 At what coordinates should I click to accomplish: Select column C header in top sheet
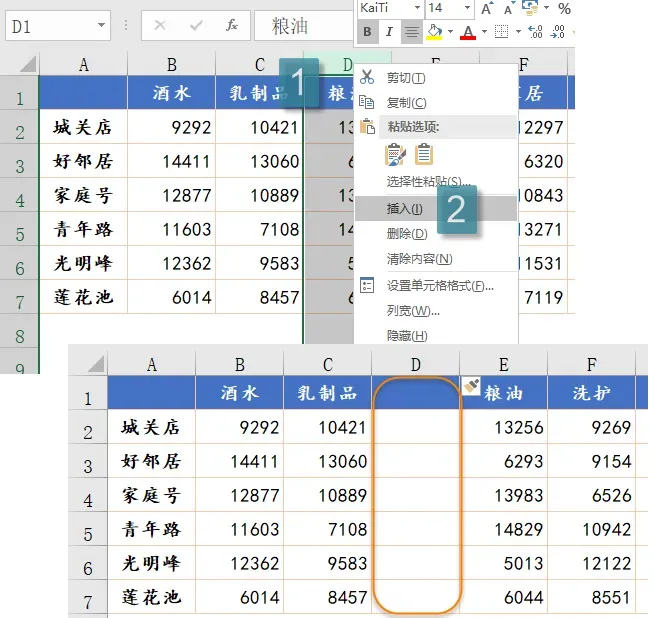click(x=259, y=65)
